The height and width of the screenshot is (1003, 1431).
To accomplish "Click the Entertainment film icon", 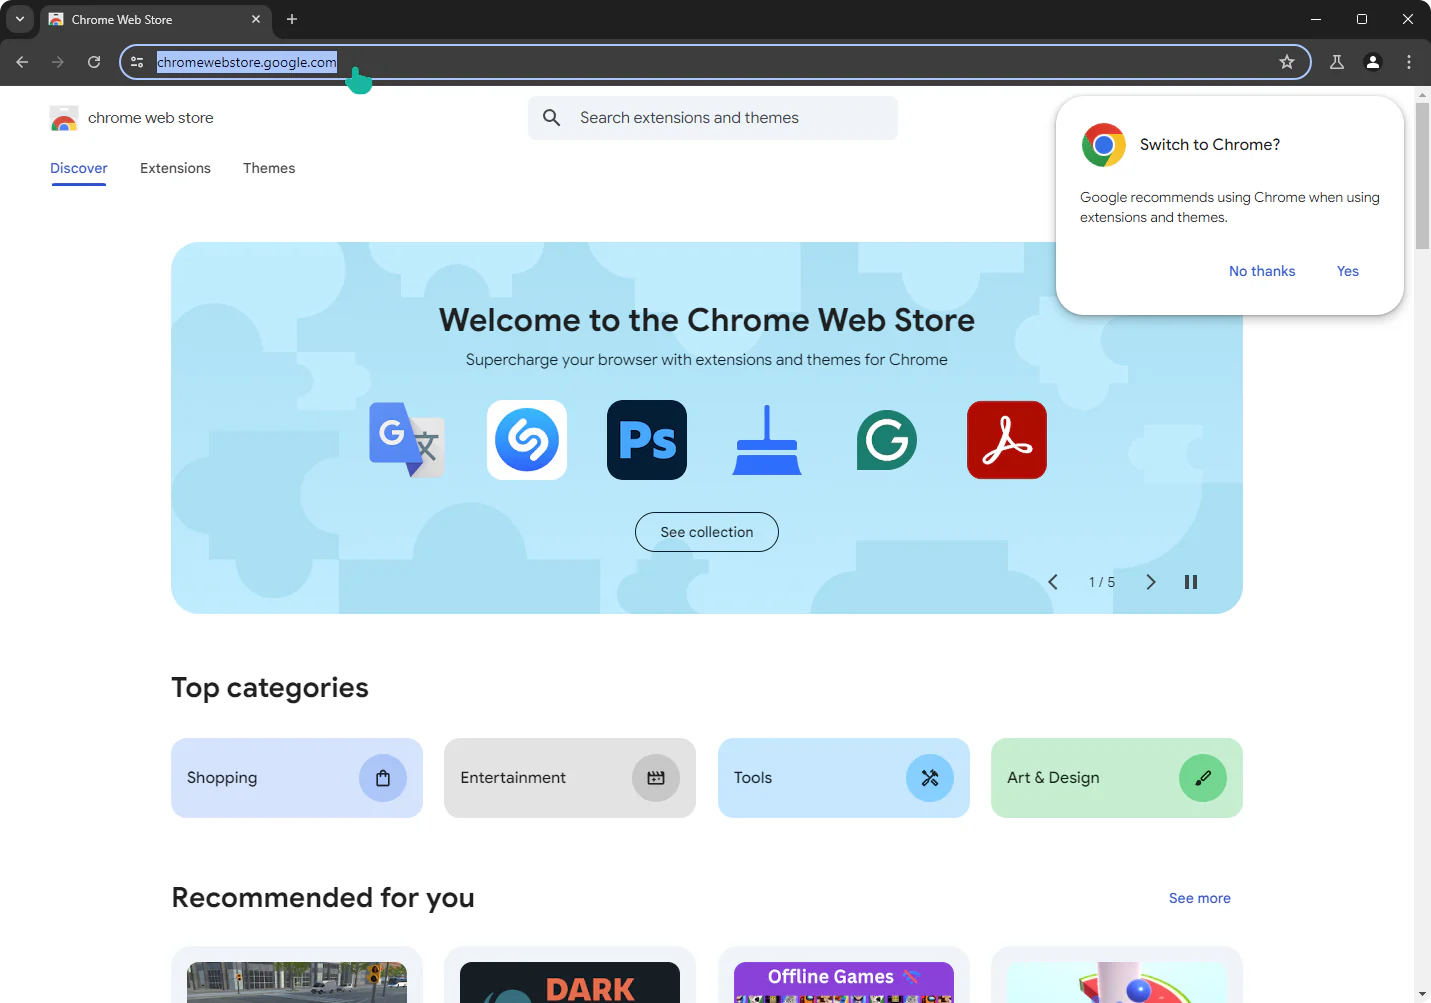I will tap(656, 778).
